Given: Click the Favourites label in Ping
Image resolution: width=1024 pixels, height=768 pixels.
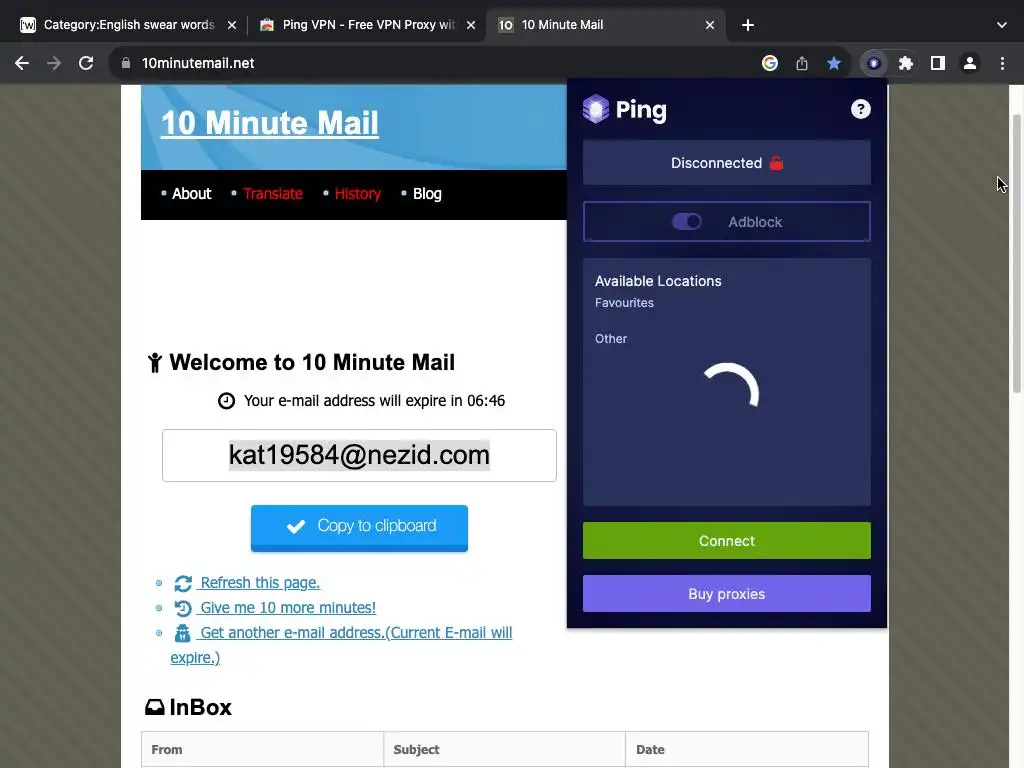Looking at the screenshot, I should (624, 303).
